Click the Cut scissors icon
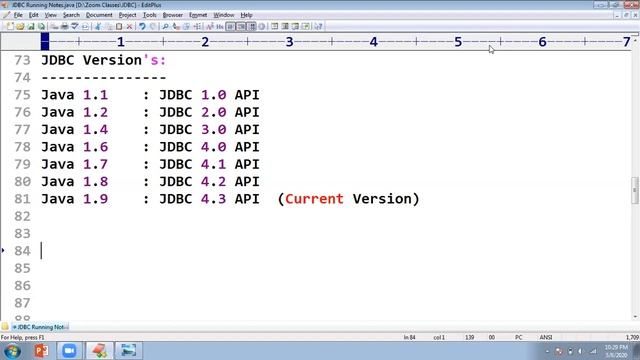Viewport: 640px width, 360px height. [97, 27]
